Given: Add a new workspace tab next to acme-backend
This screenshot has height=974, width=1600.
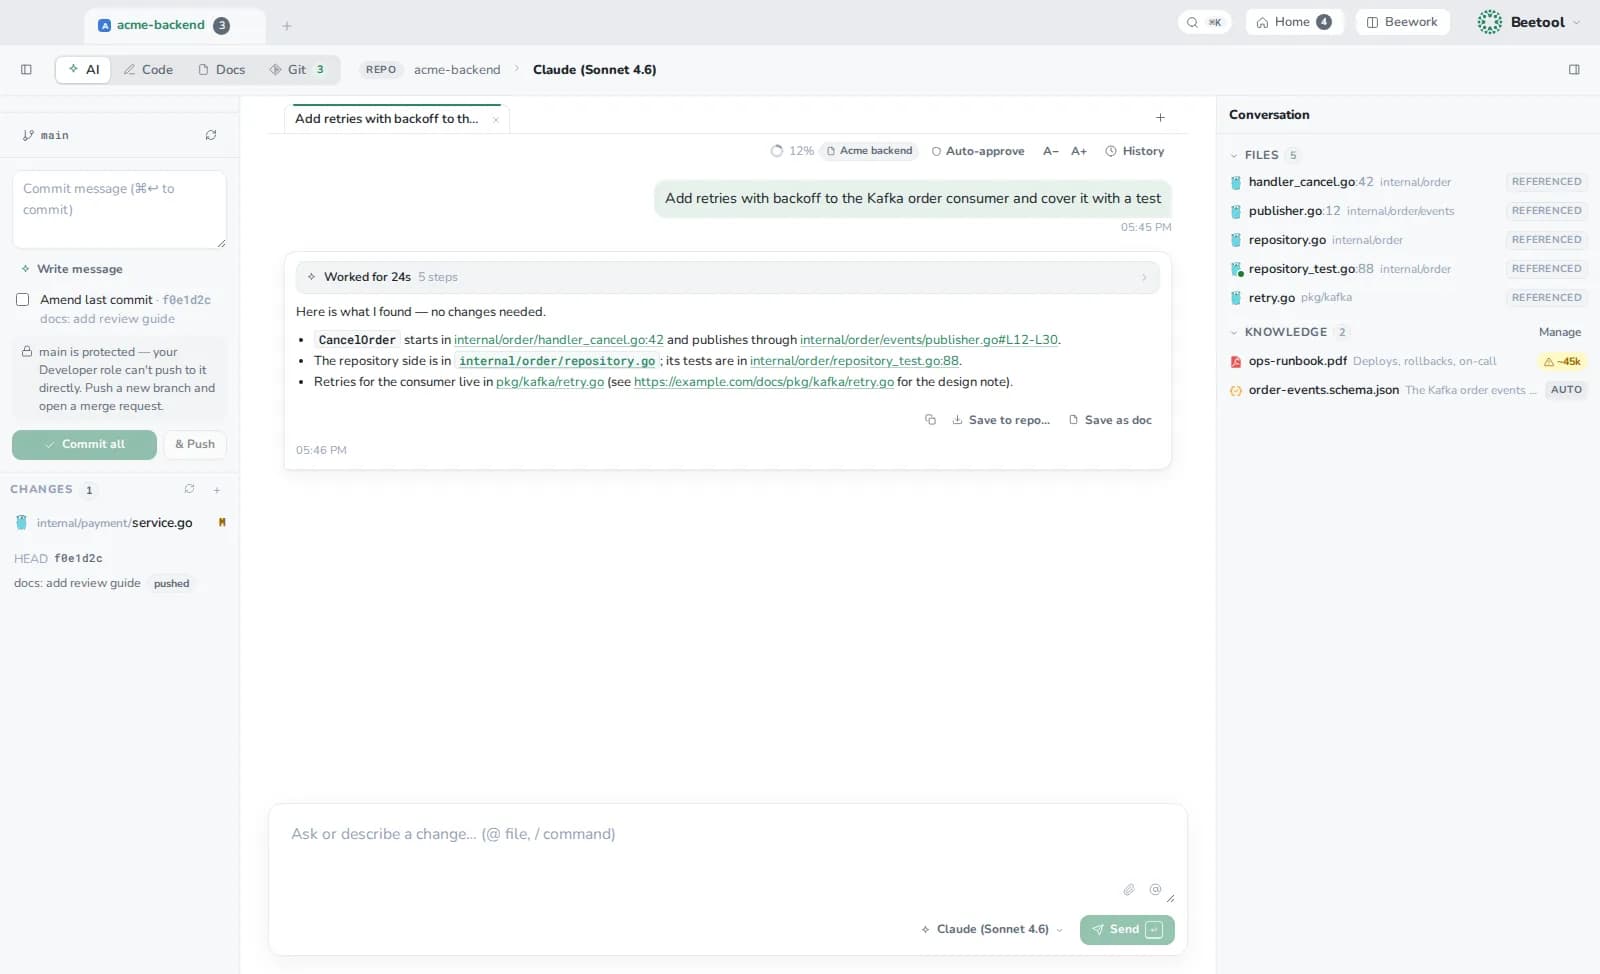Looking at the screenshot, I should [x=287, y=25].
